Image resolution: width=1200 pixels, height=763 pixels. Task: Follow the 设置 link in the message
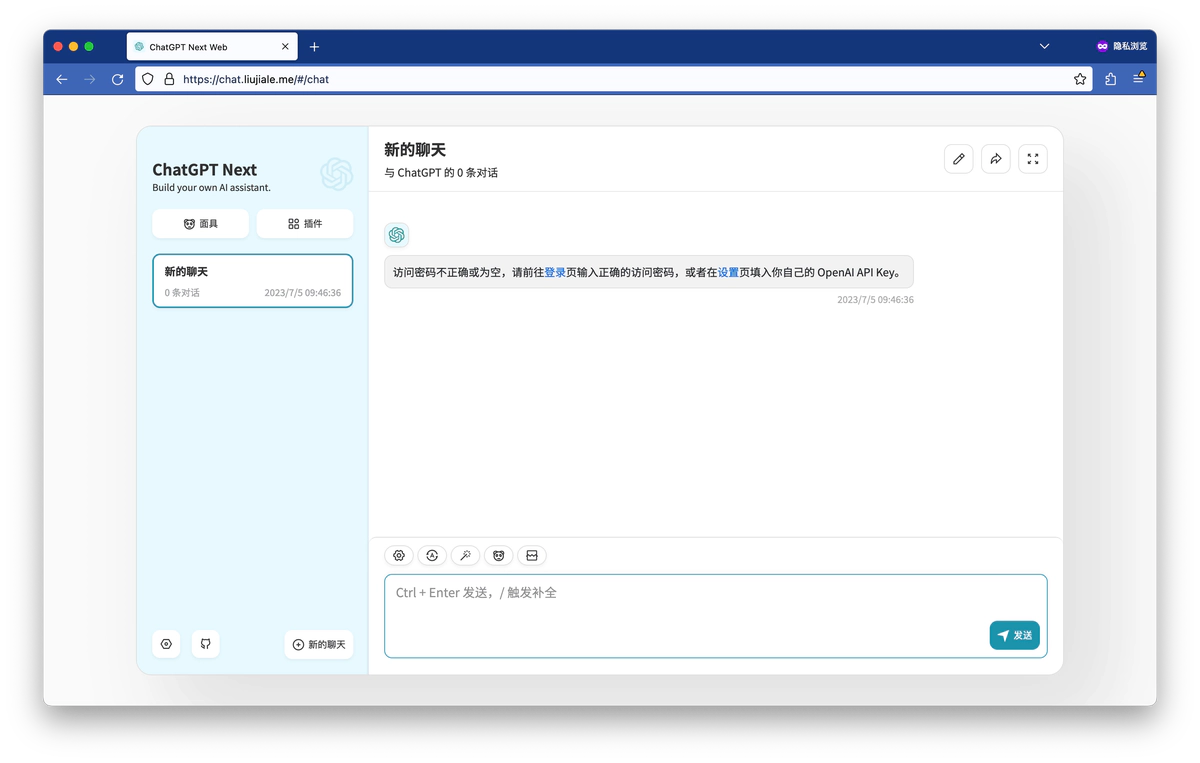tap(728, 272)
